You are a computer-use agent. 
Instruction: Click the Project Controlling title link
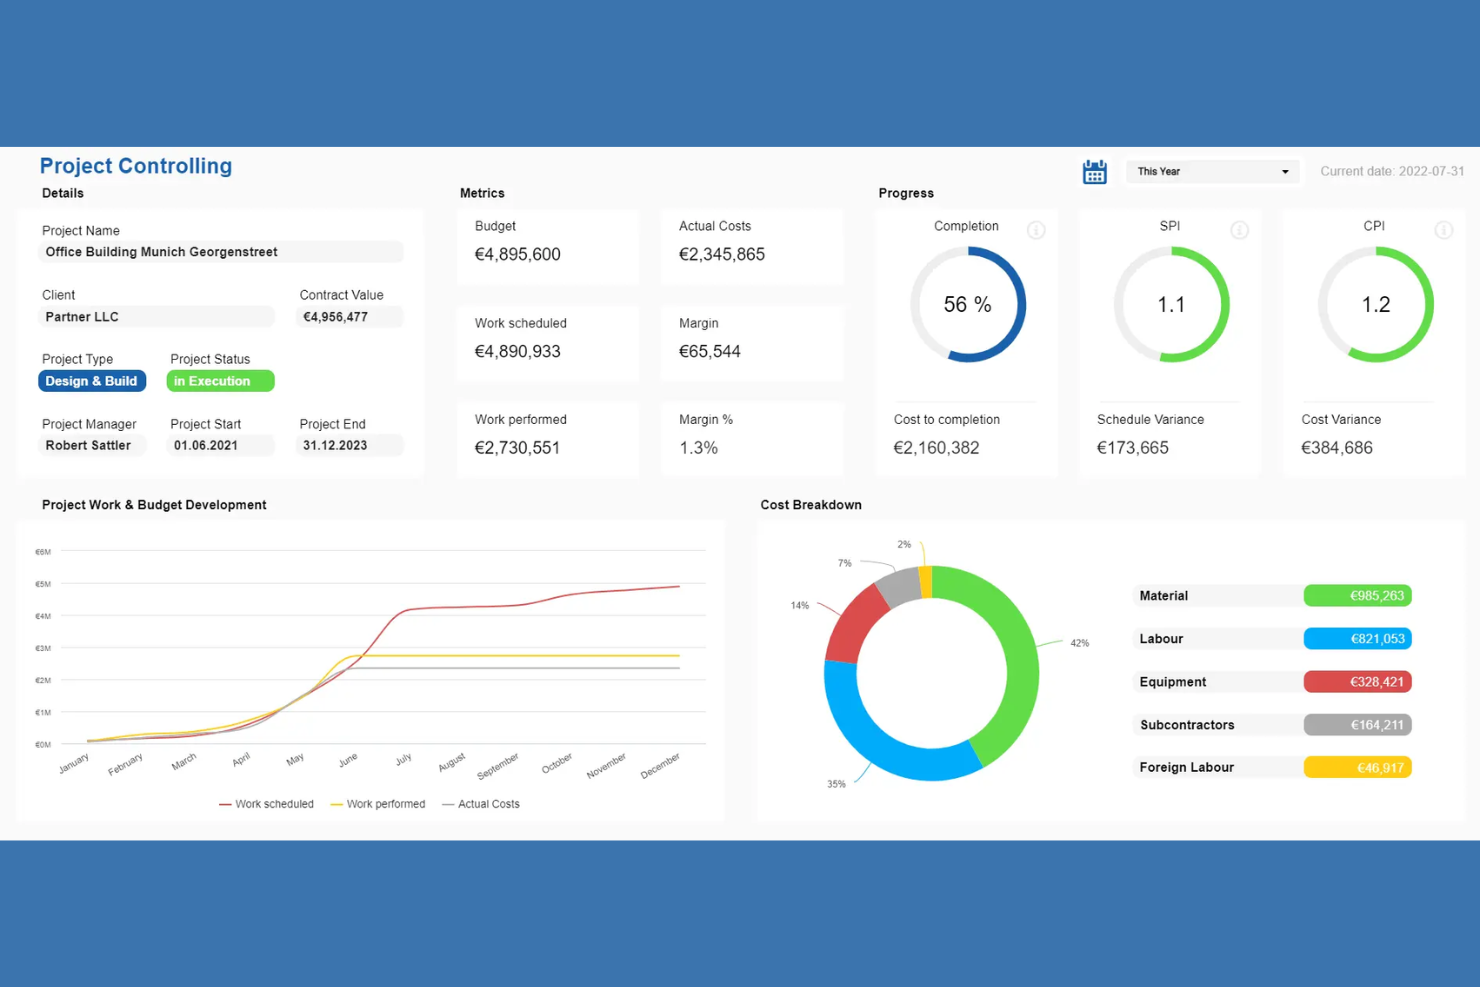136,165
